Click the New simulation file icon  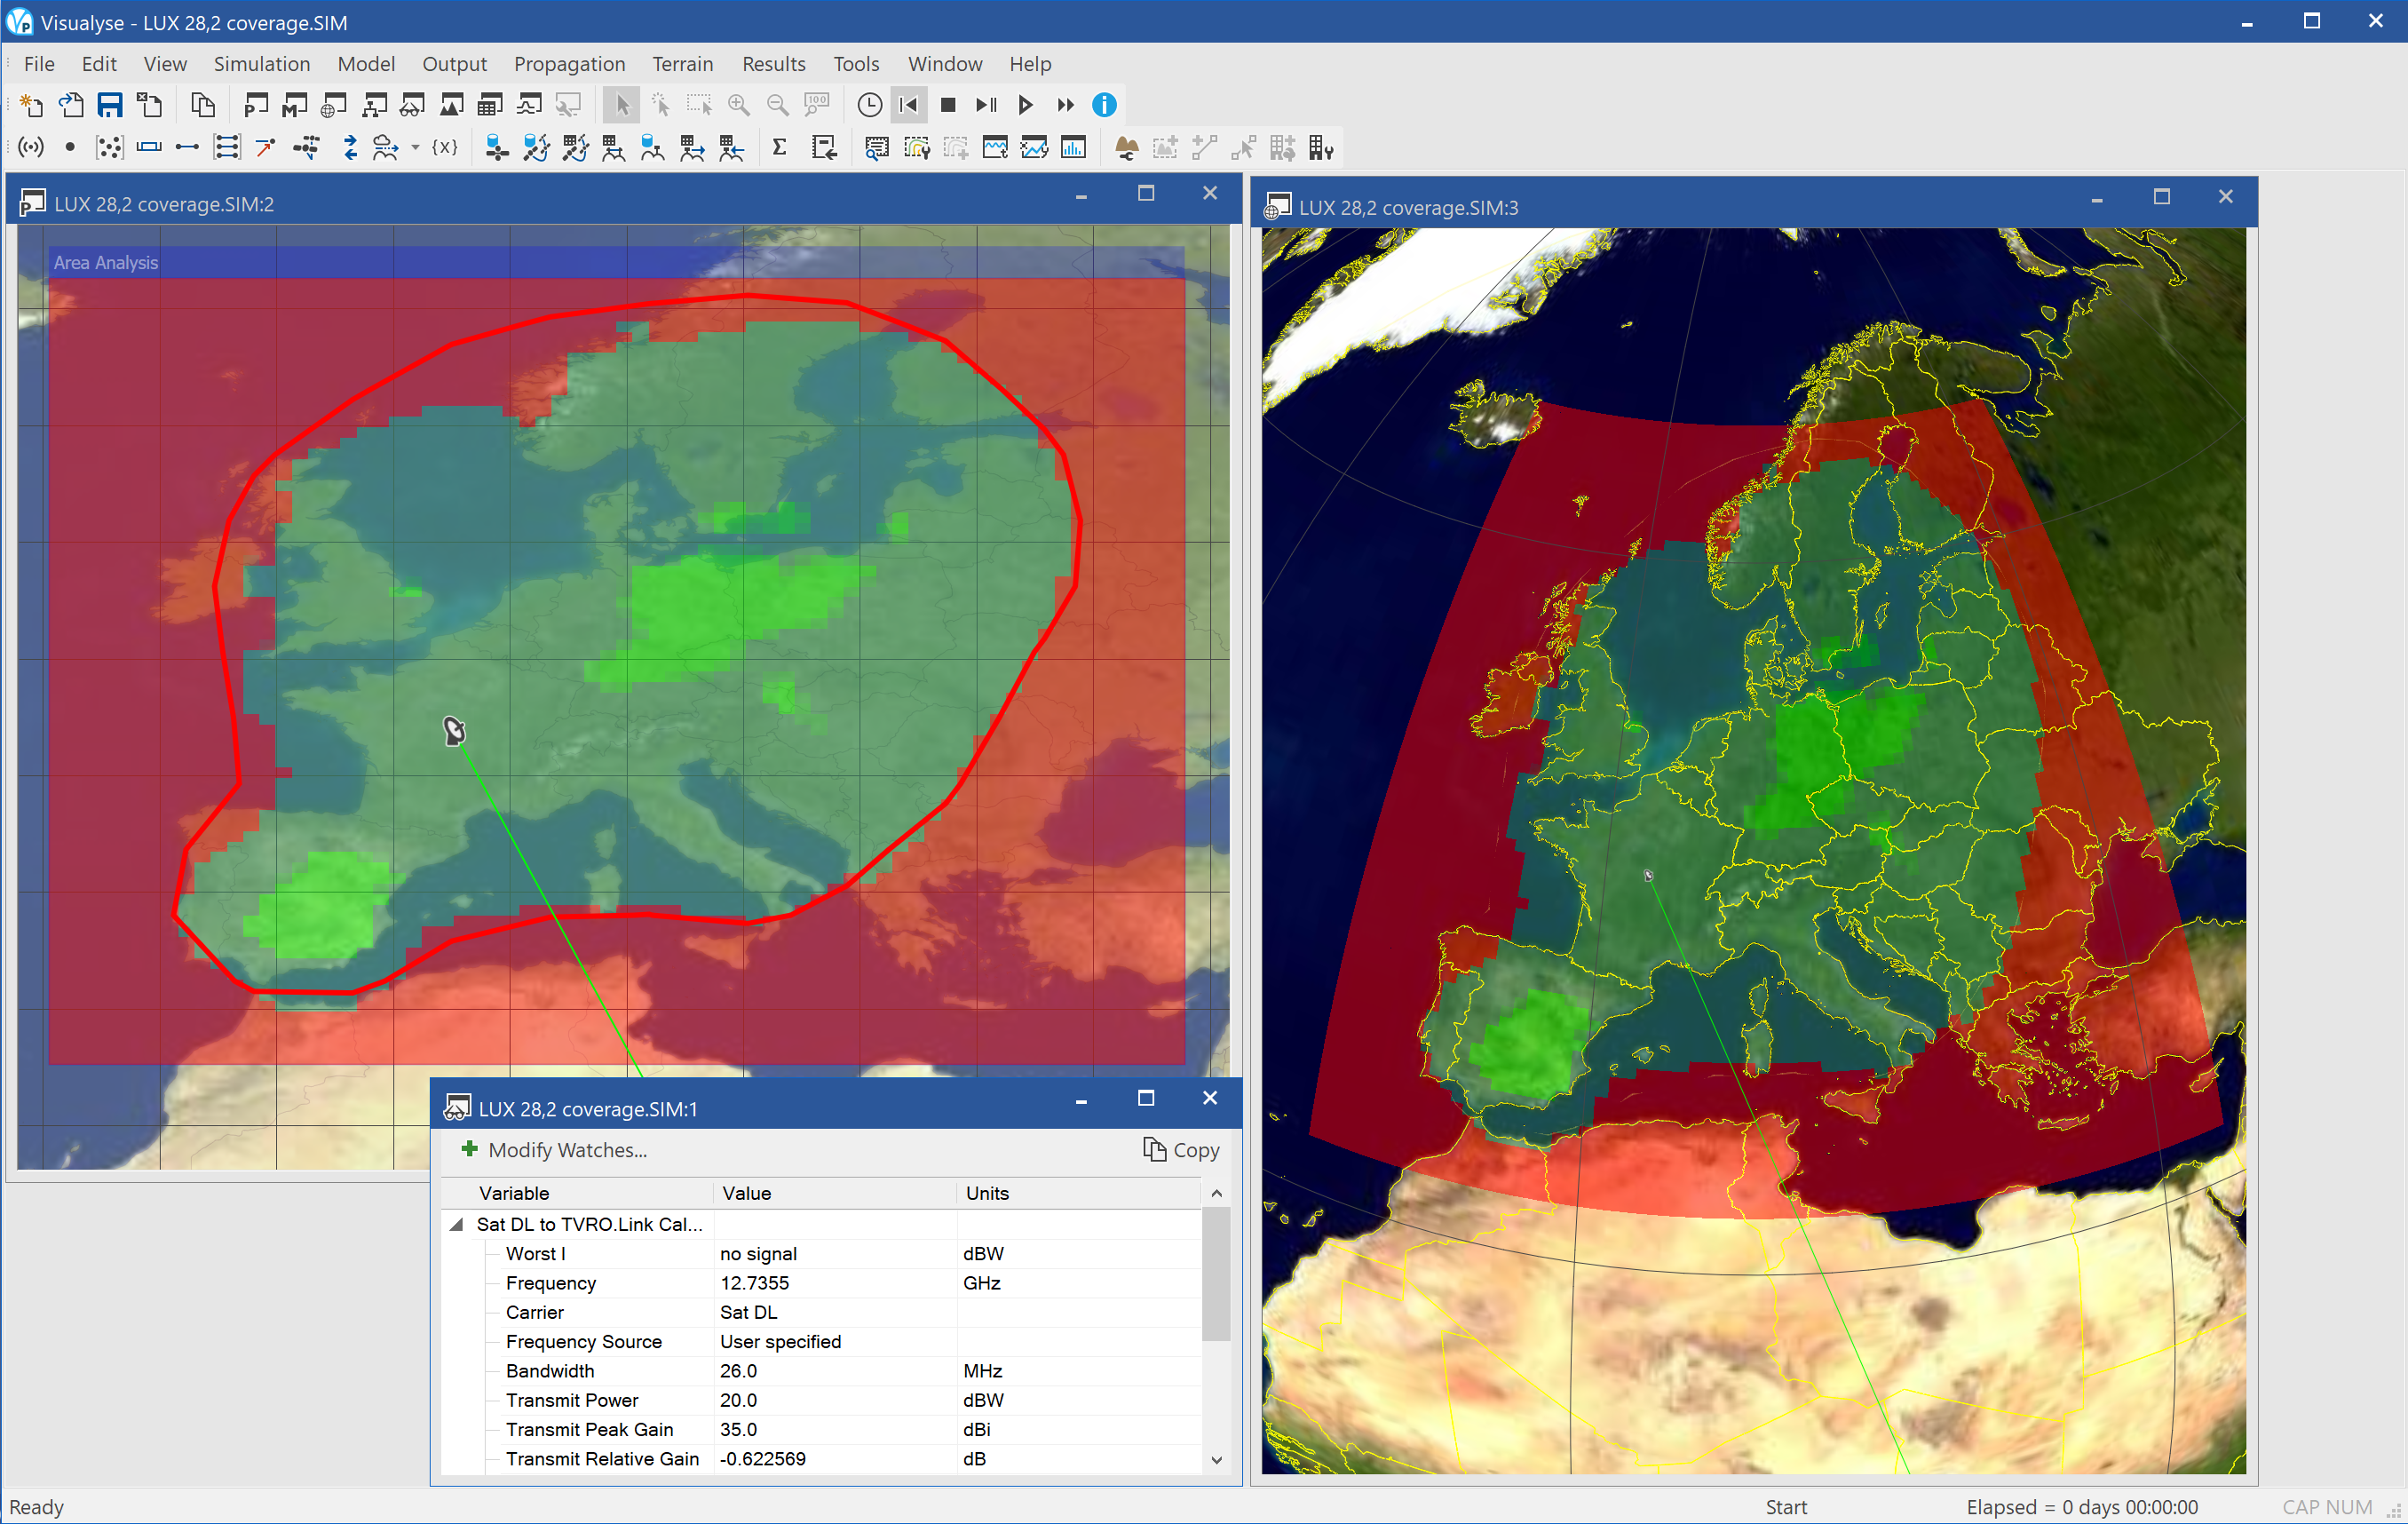32,105
